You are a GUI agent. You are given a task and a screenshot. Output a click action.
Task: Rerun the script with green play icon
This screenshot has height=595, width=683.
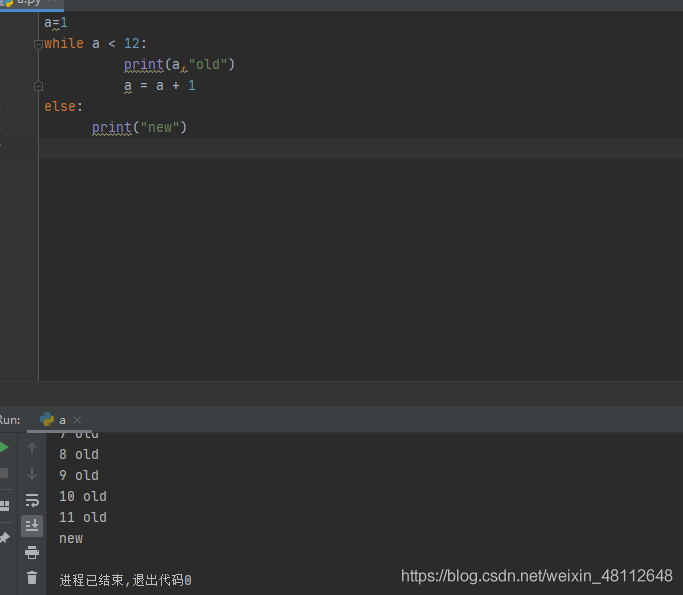click(x=3, y=447)
